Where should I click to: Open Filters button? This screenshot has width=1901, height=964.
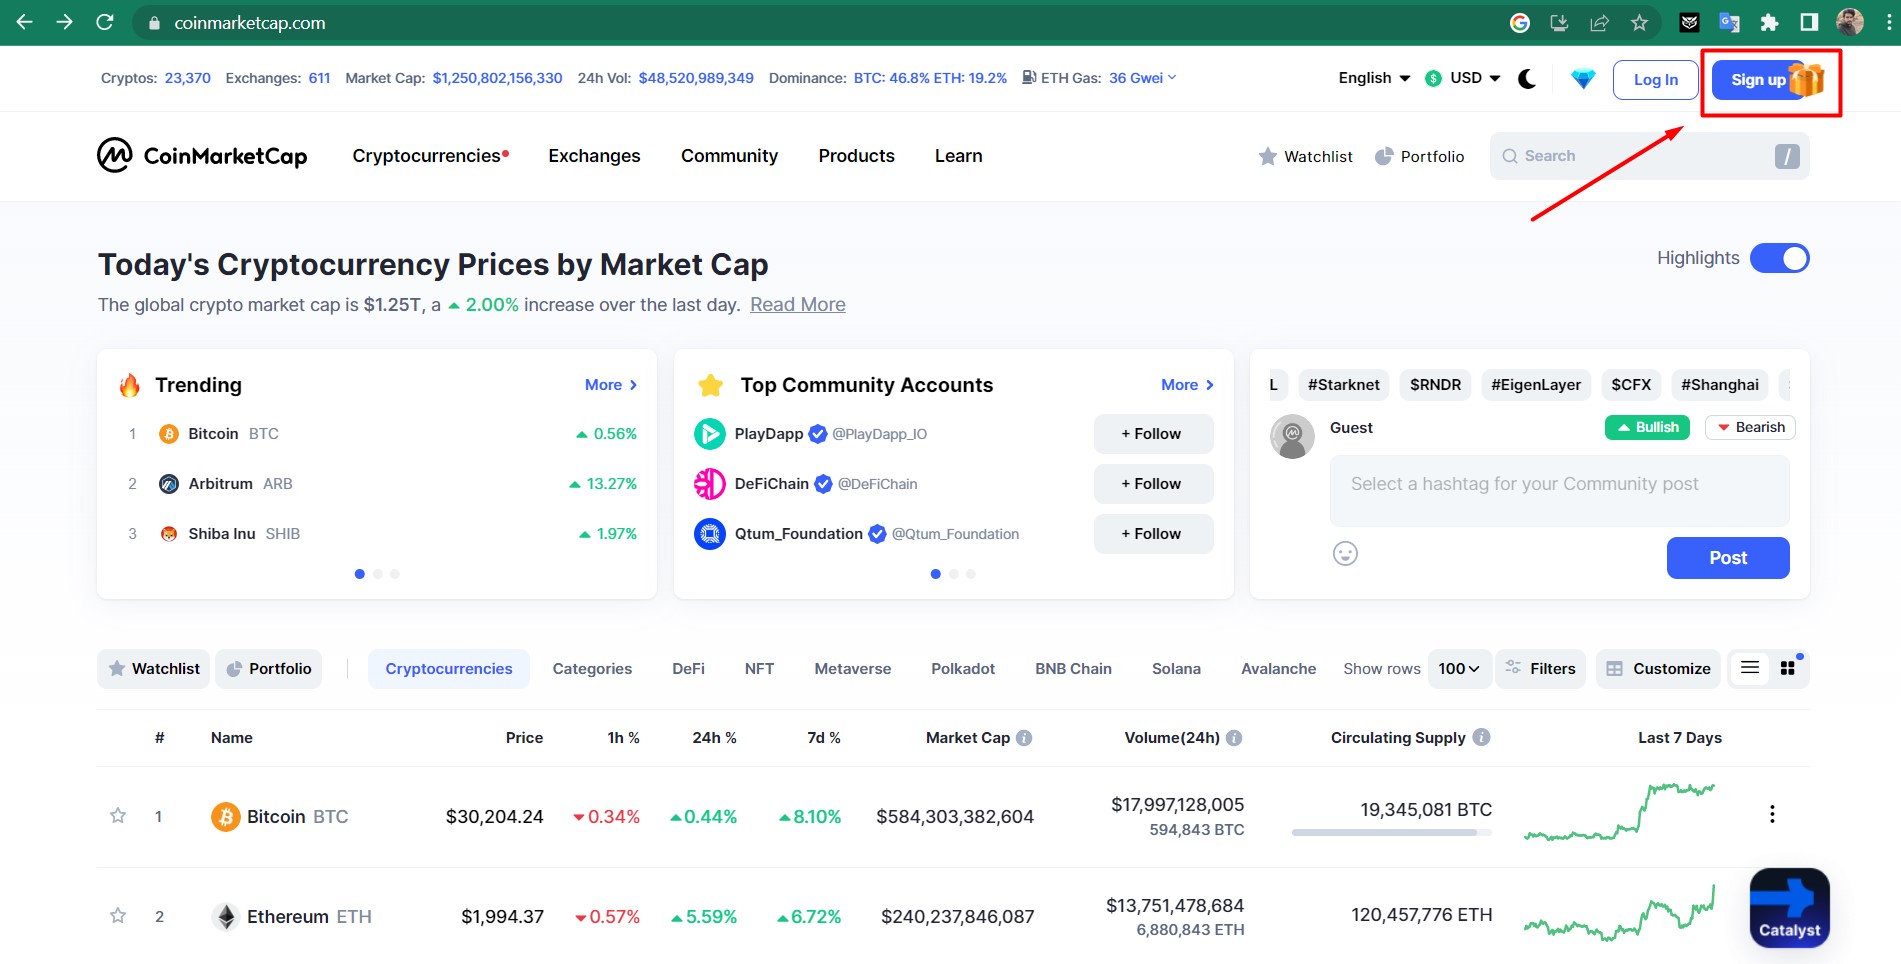click(x=1541, y=668)
